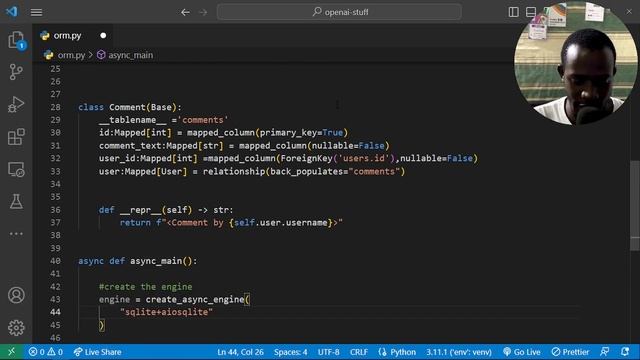Open Problems errors and warnings counter
This screenshot has height=360, width=640.
tap(46, 352)
